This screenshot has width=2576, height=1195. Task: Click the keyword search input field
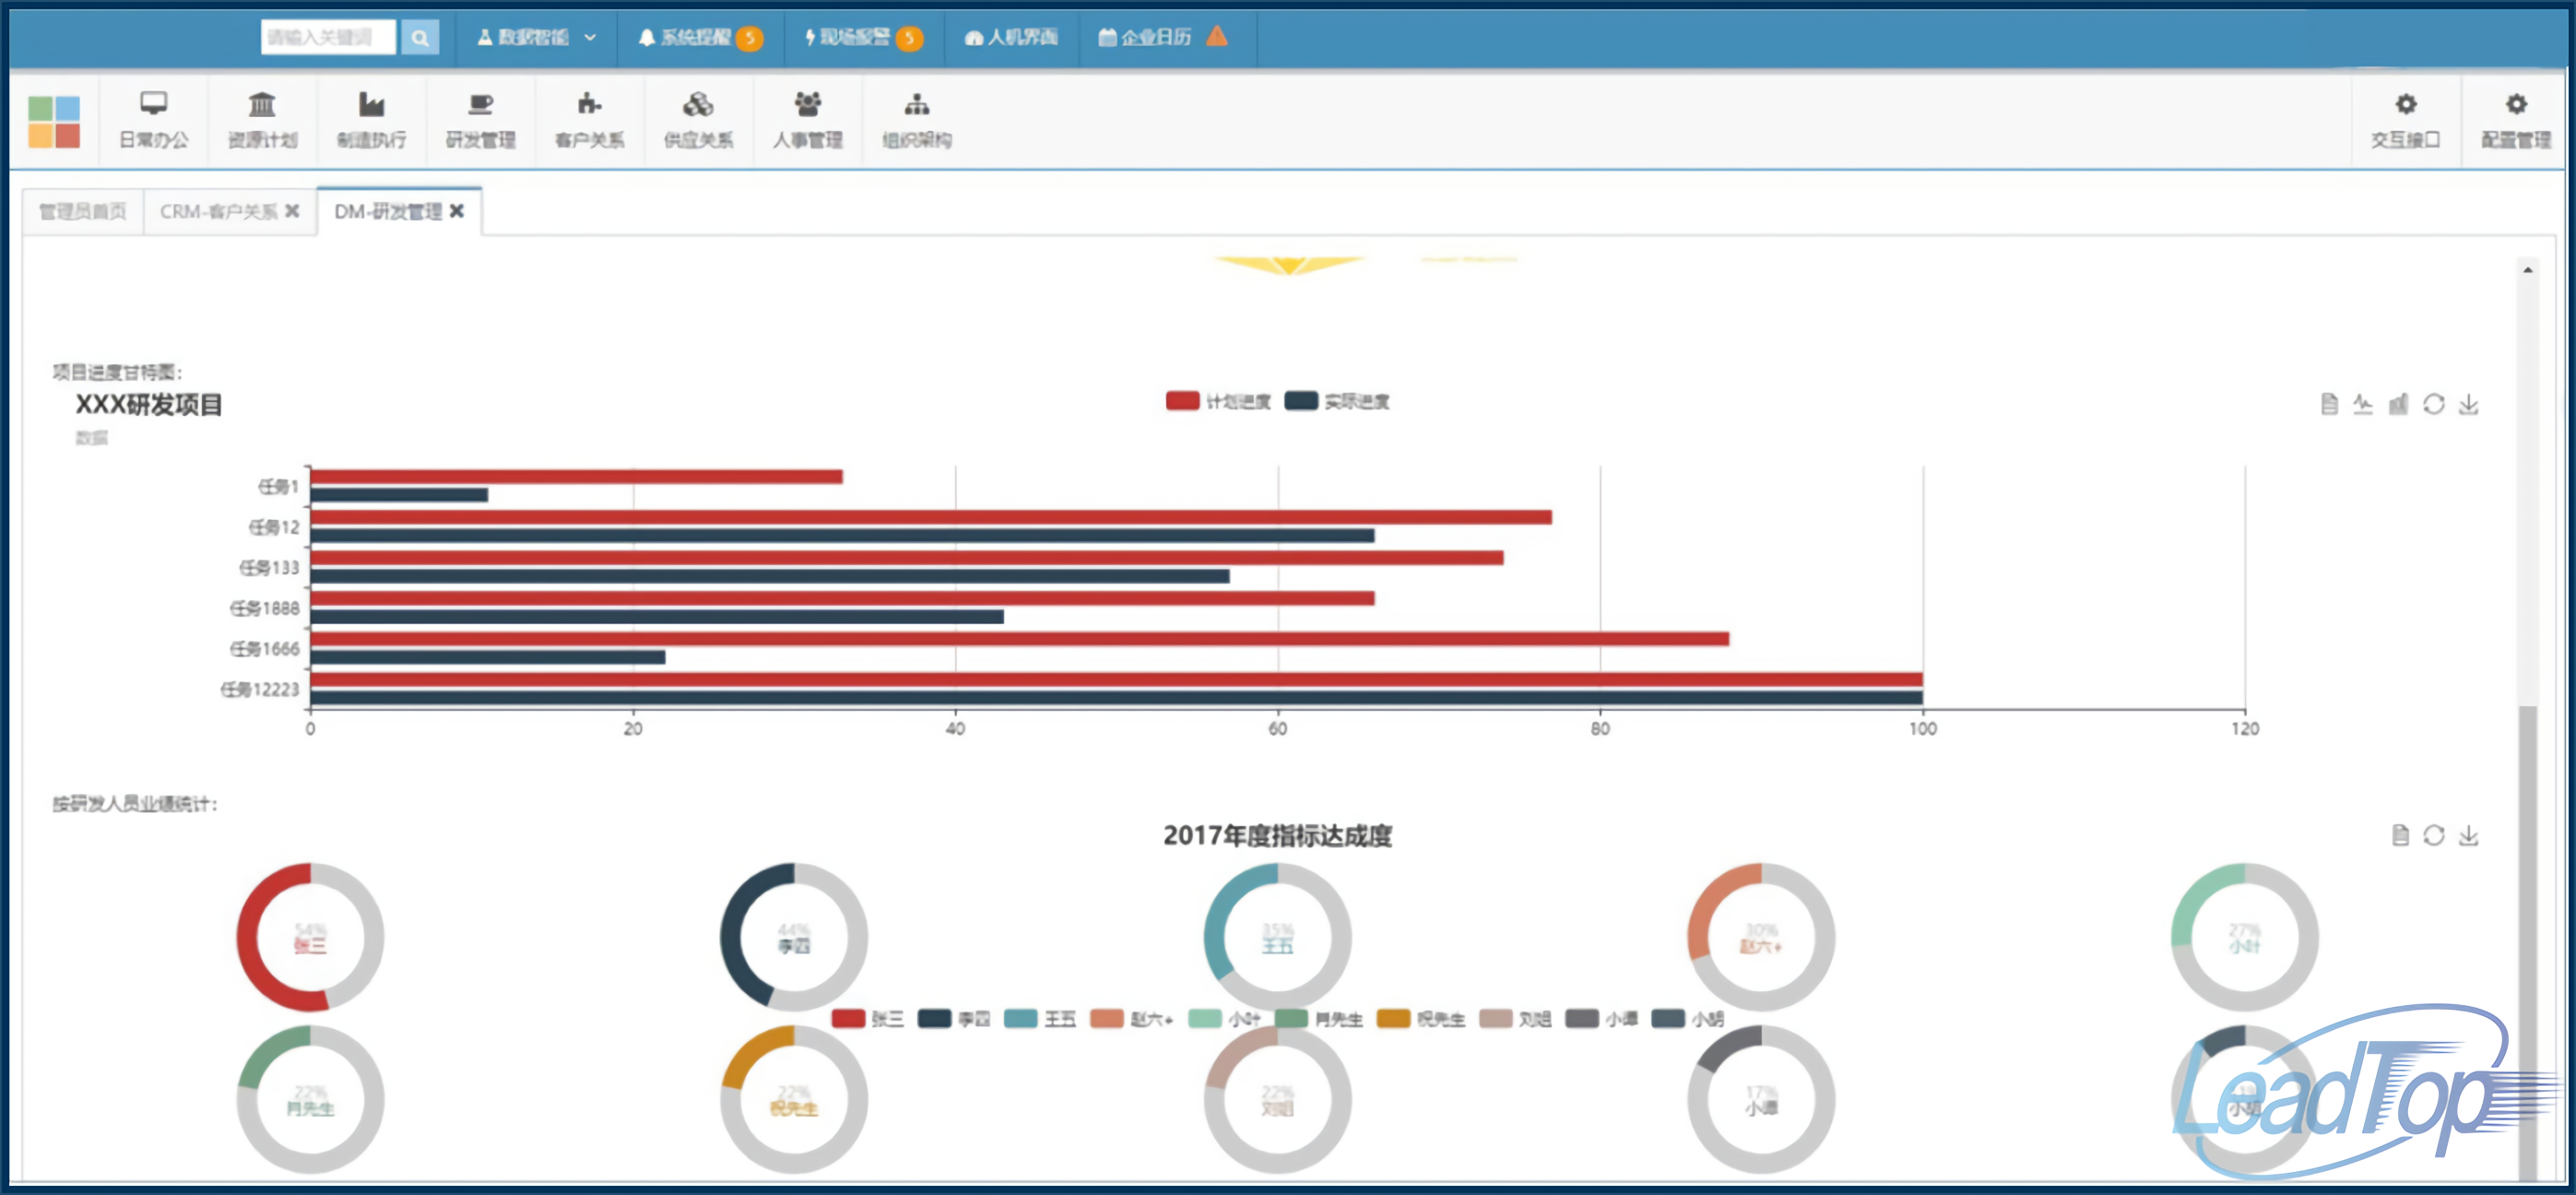click(x=329, y=38)
